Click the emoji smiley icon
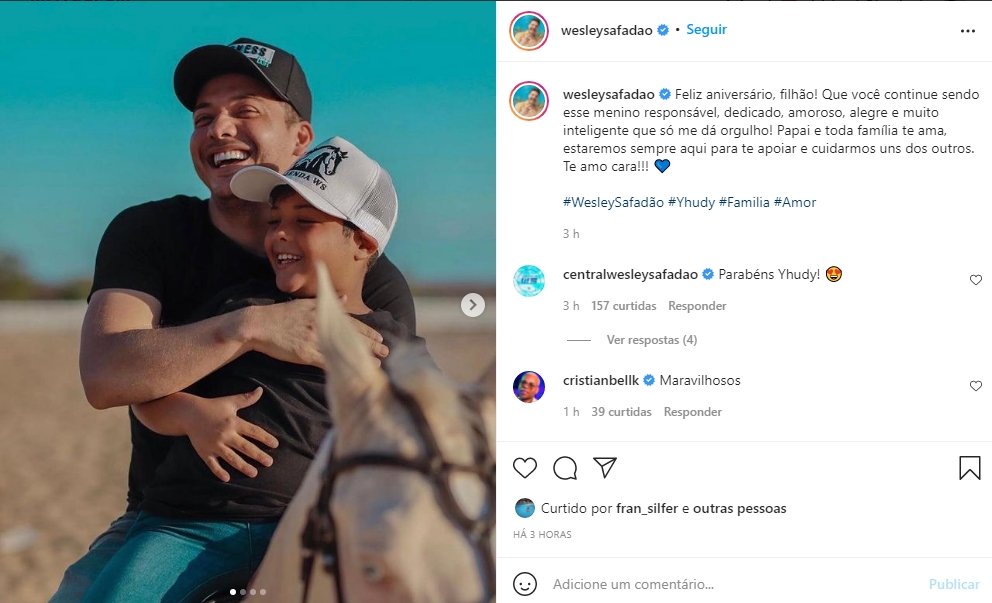The height and width of the screenshot is (603, 992). pyautogui.click(x=525, y=584)
